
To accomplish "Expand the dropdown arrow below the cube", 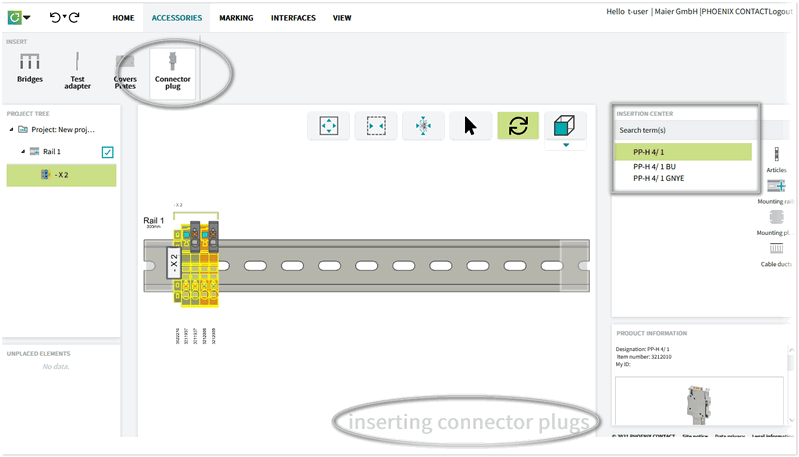I will pyautogui.click(x=566, y=145).
